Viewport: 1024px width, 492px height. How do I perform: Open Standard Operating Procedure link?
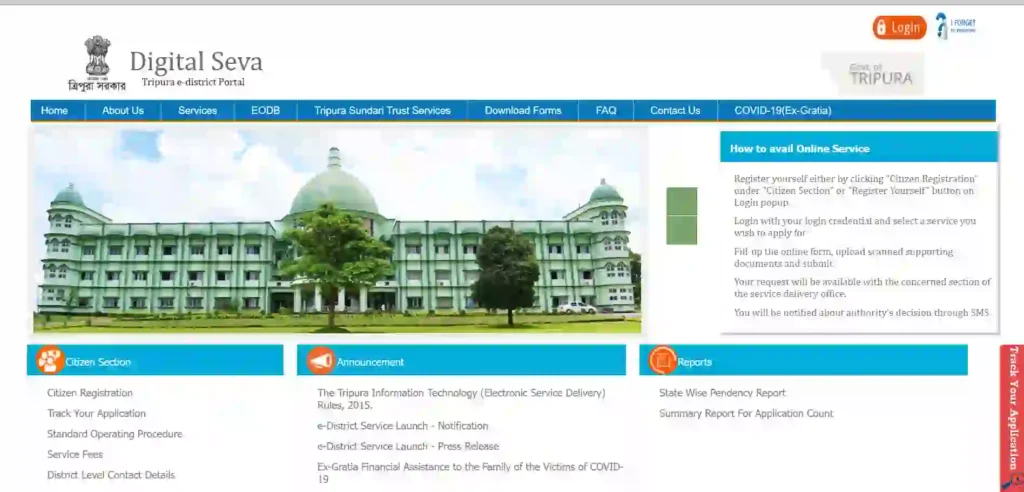point(114,434)
